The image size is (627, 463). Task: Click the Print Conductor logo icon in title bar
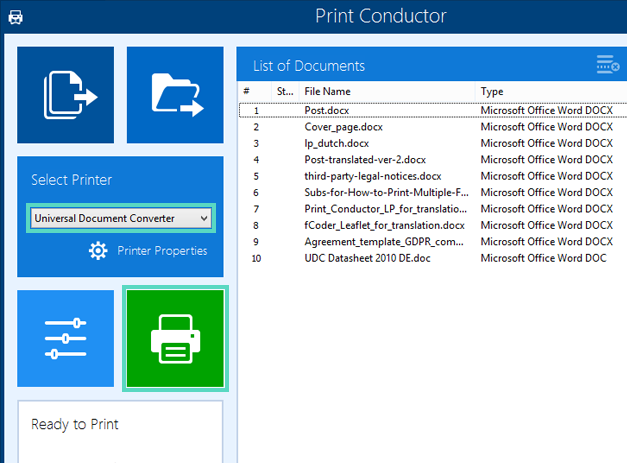click(x=15, y=17)
